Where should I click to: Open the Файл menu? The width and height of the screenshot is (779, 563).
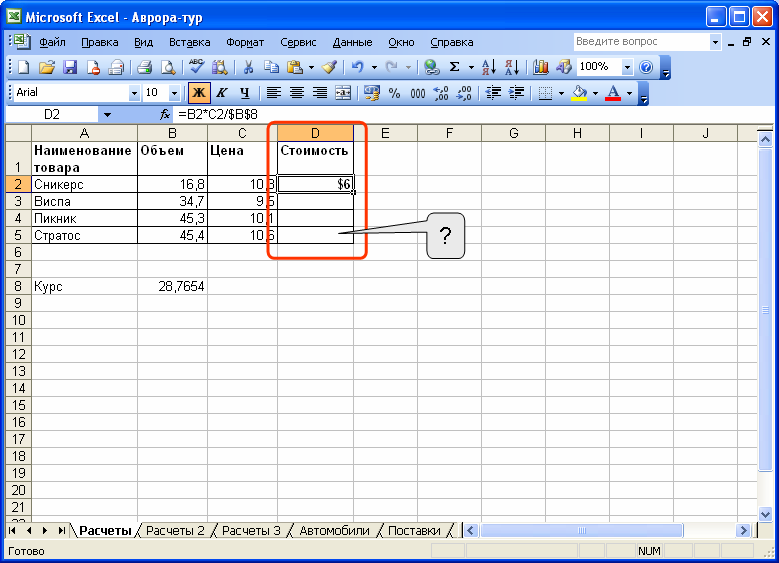(52, 42)
